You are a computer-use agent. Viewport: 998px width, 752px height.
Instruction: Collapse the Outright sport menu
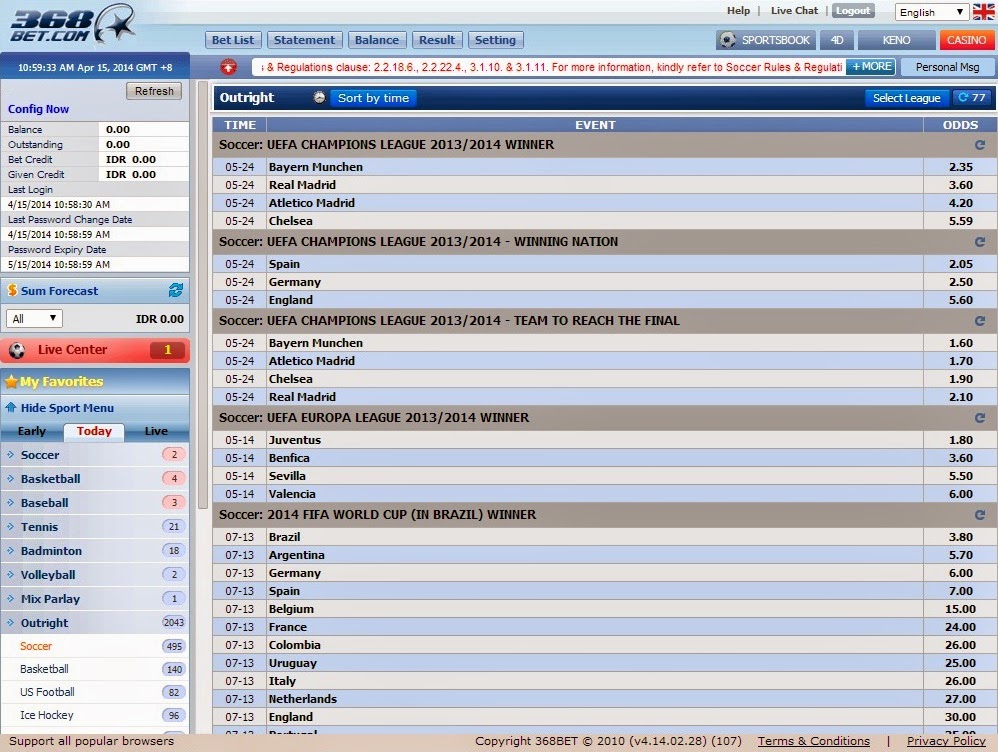[x=95, y=623]
